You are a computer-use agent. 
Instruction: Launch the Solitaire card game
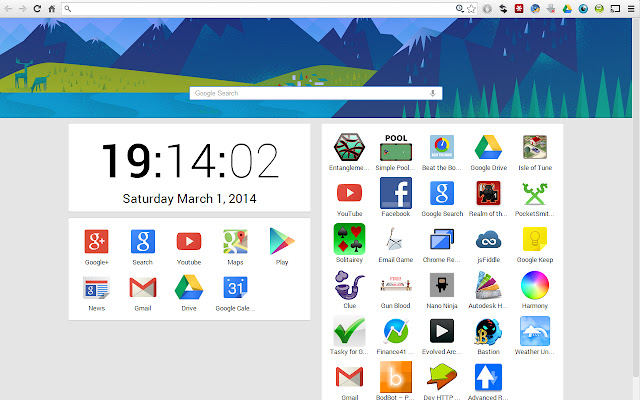349,239
